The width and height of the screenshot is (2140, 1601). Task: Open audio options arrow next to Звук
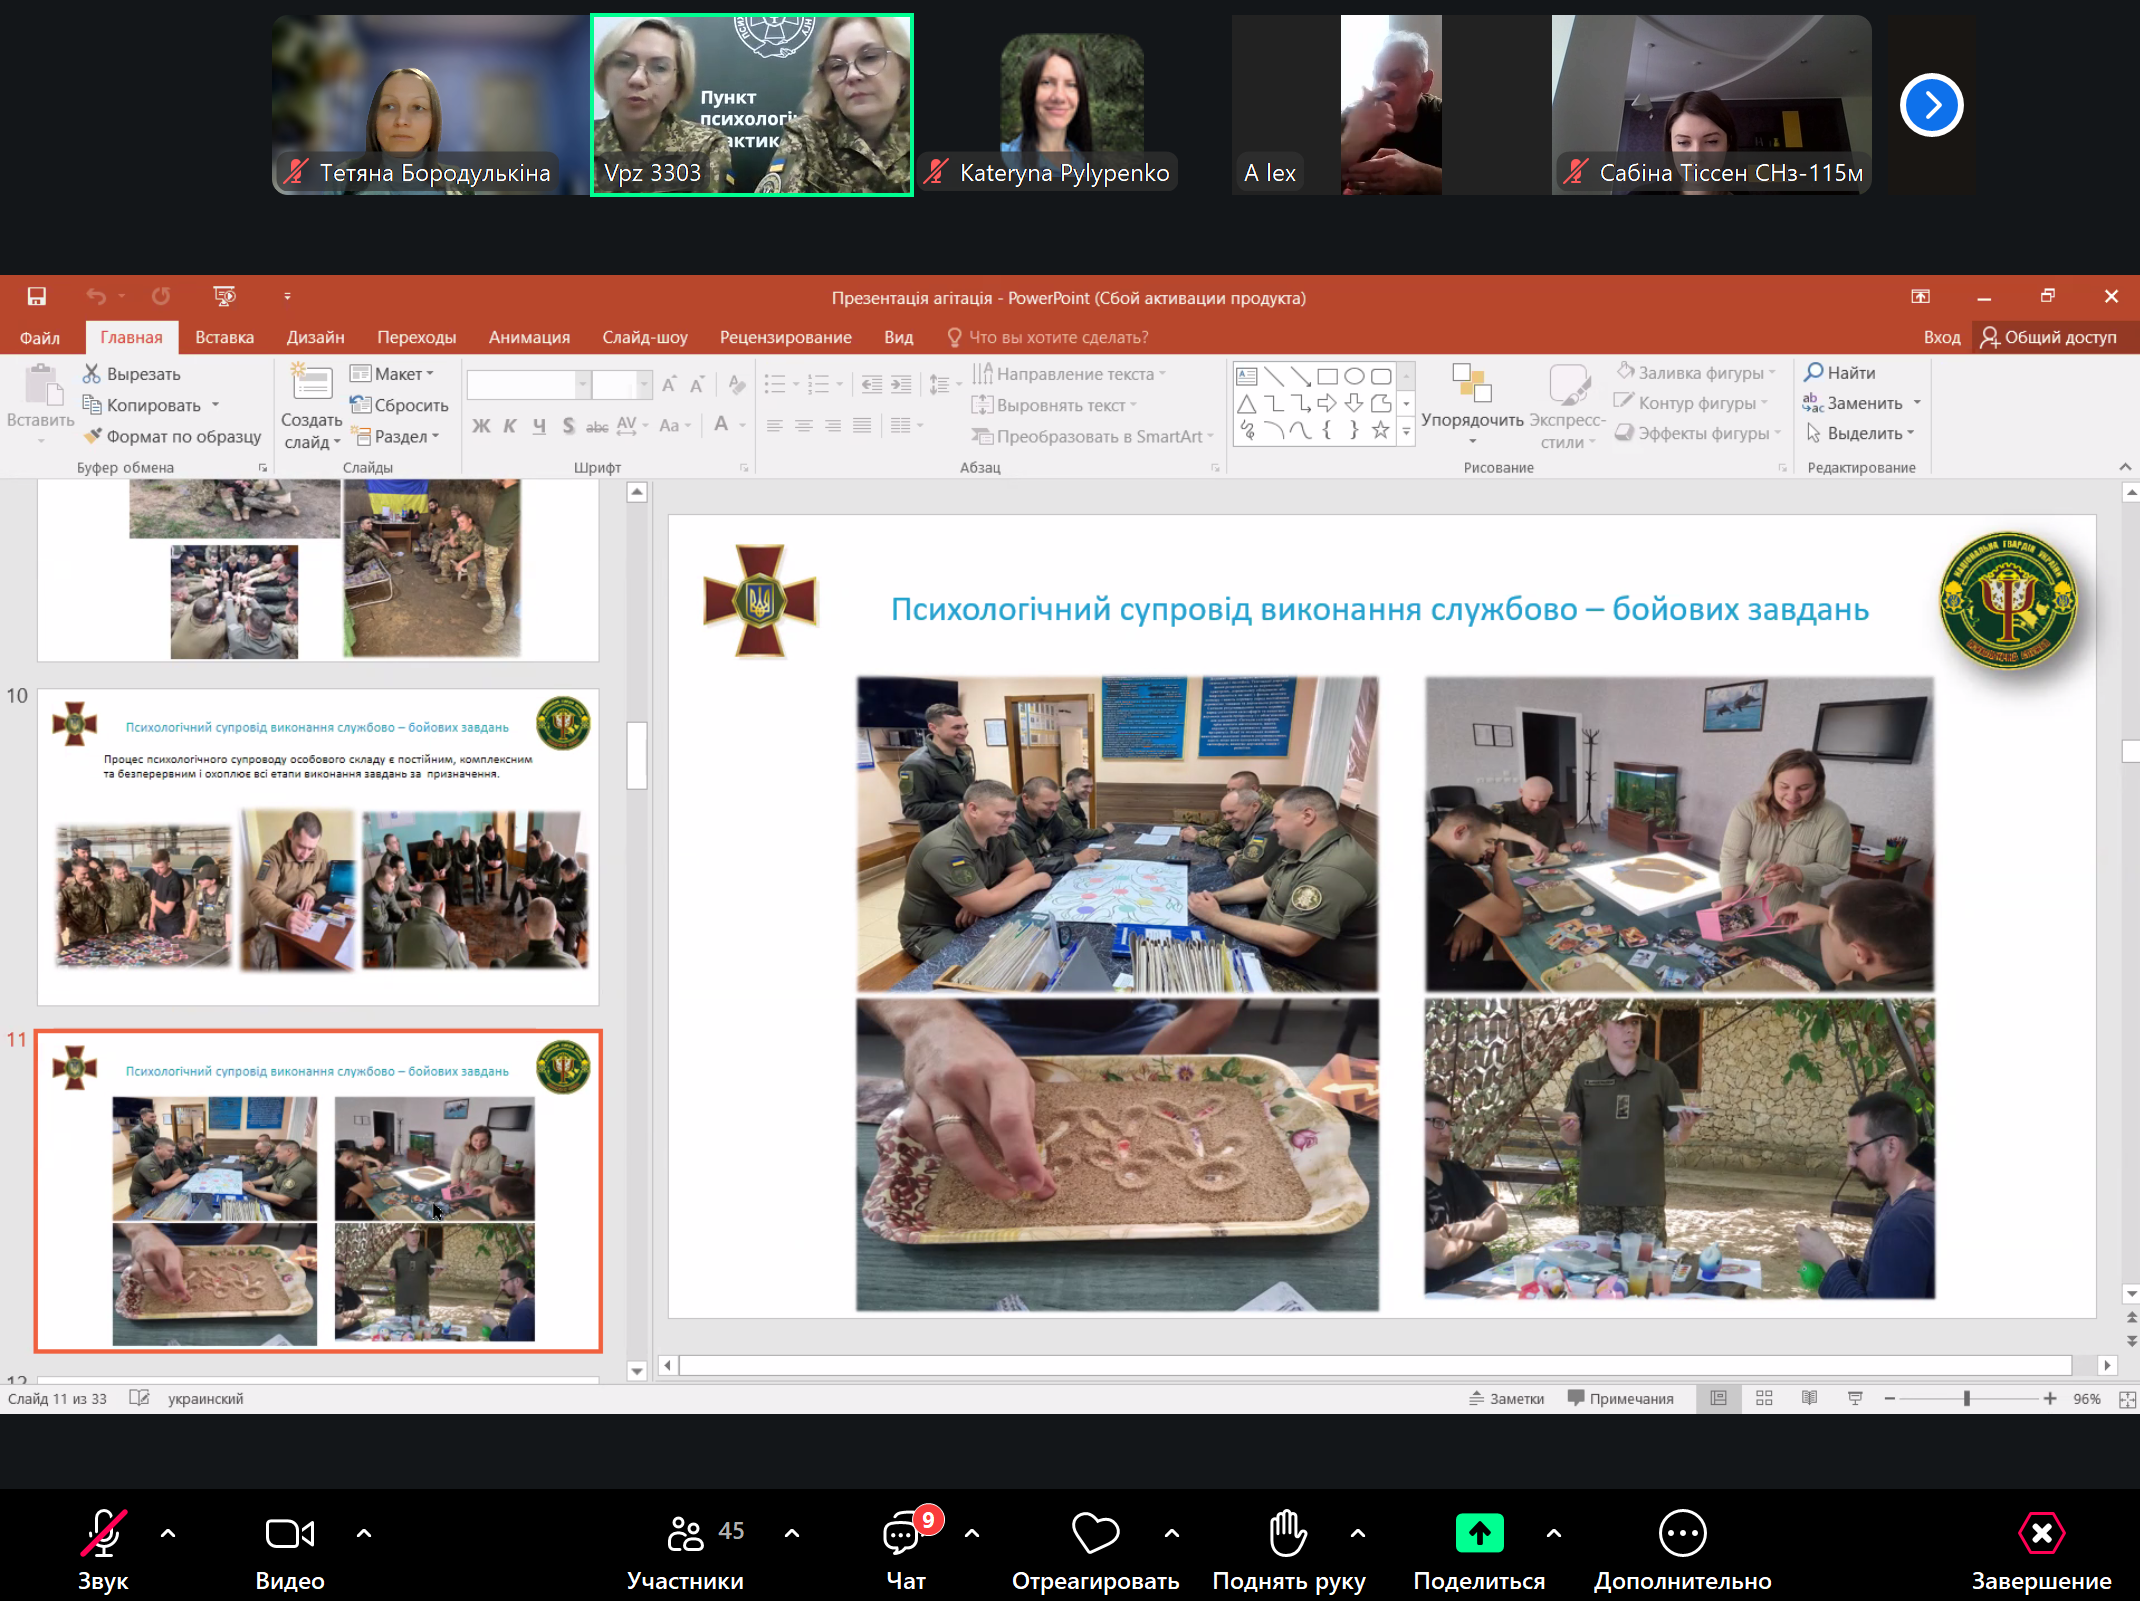[x=168, y=1532]
